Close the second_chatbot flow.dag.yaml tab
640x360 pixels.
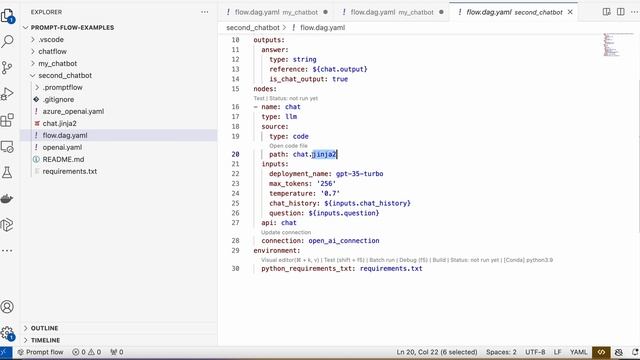pos(570,12)
